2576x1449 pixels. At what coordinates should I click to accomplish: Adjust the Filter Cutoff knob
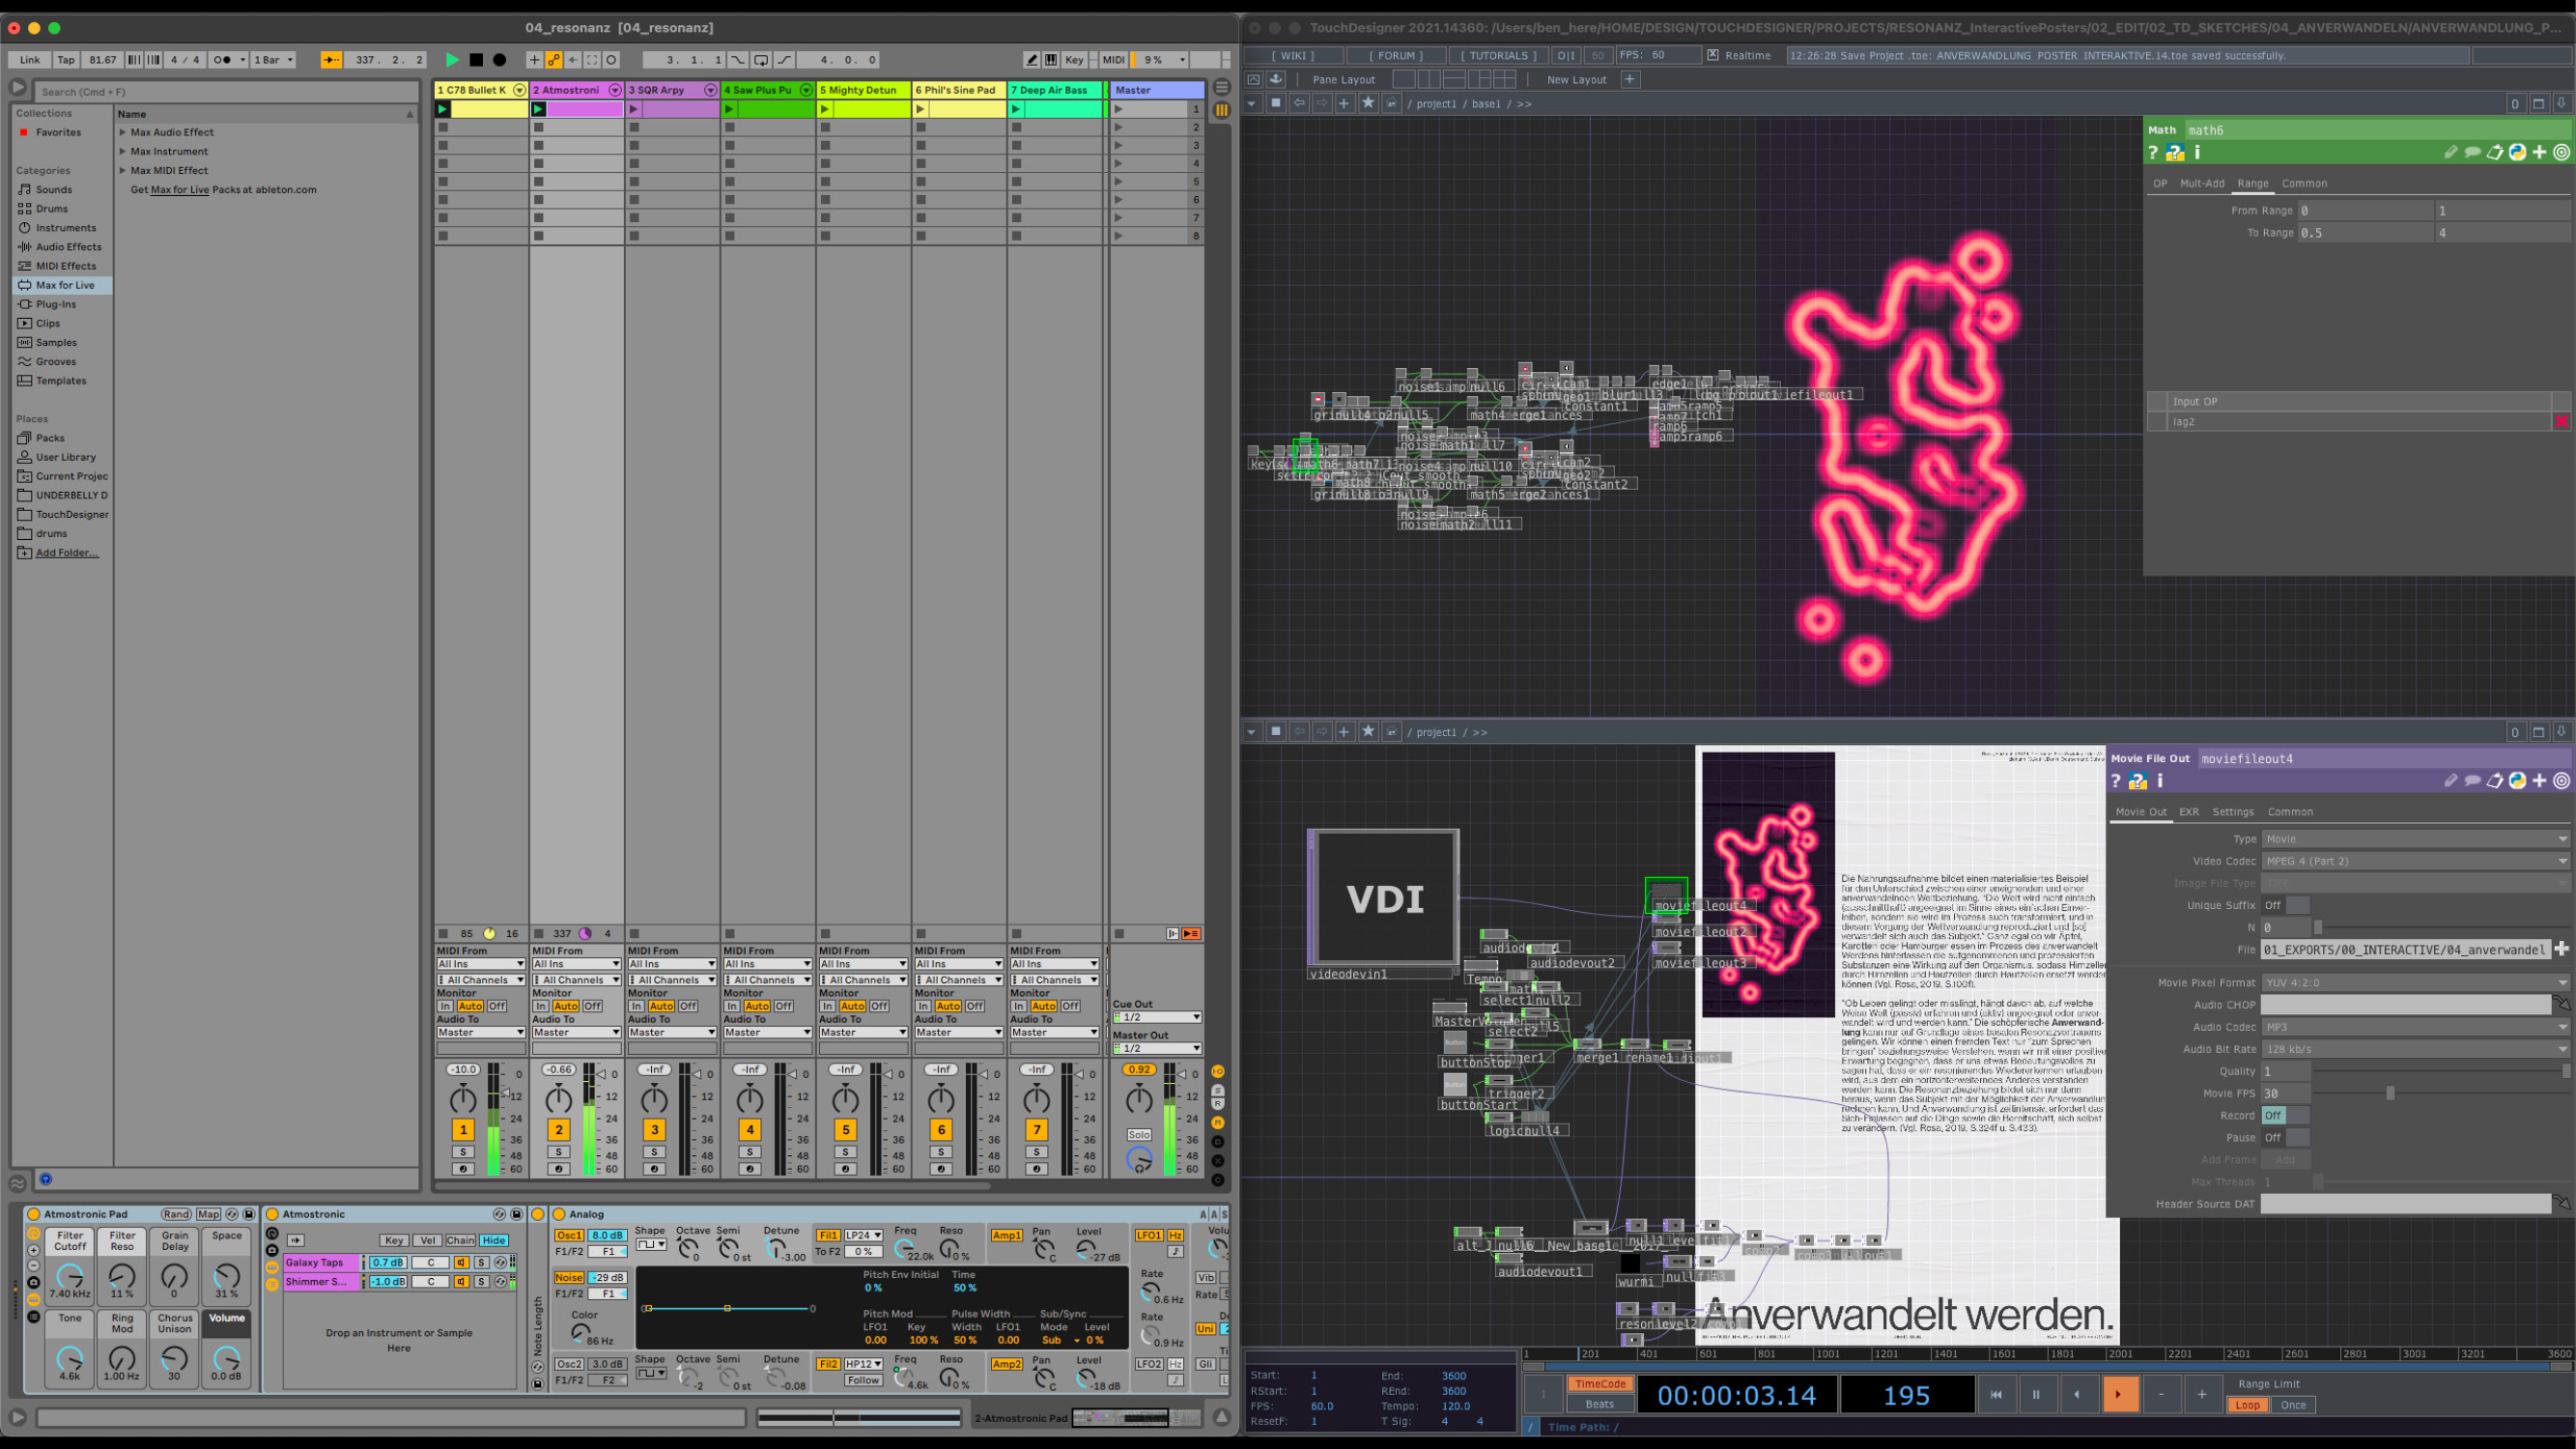[x=69, y=1277]
